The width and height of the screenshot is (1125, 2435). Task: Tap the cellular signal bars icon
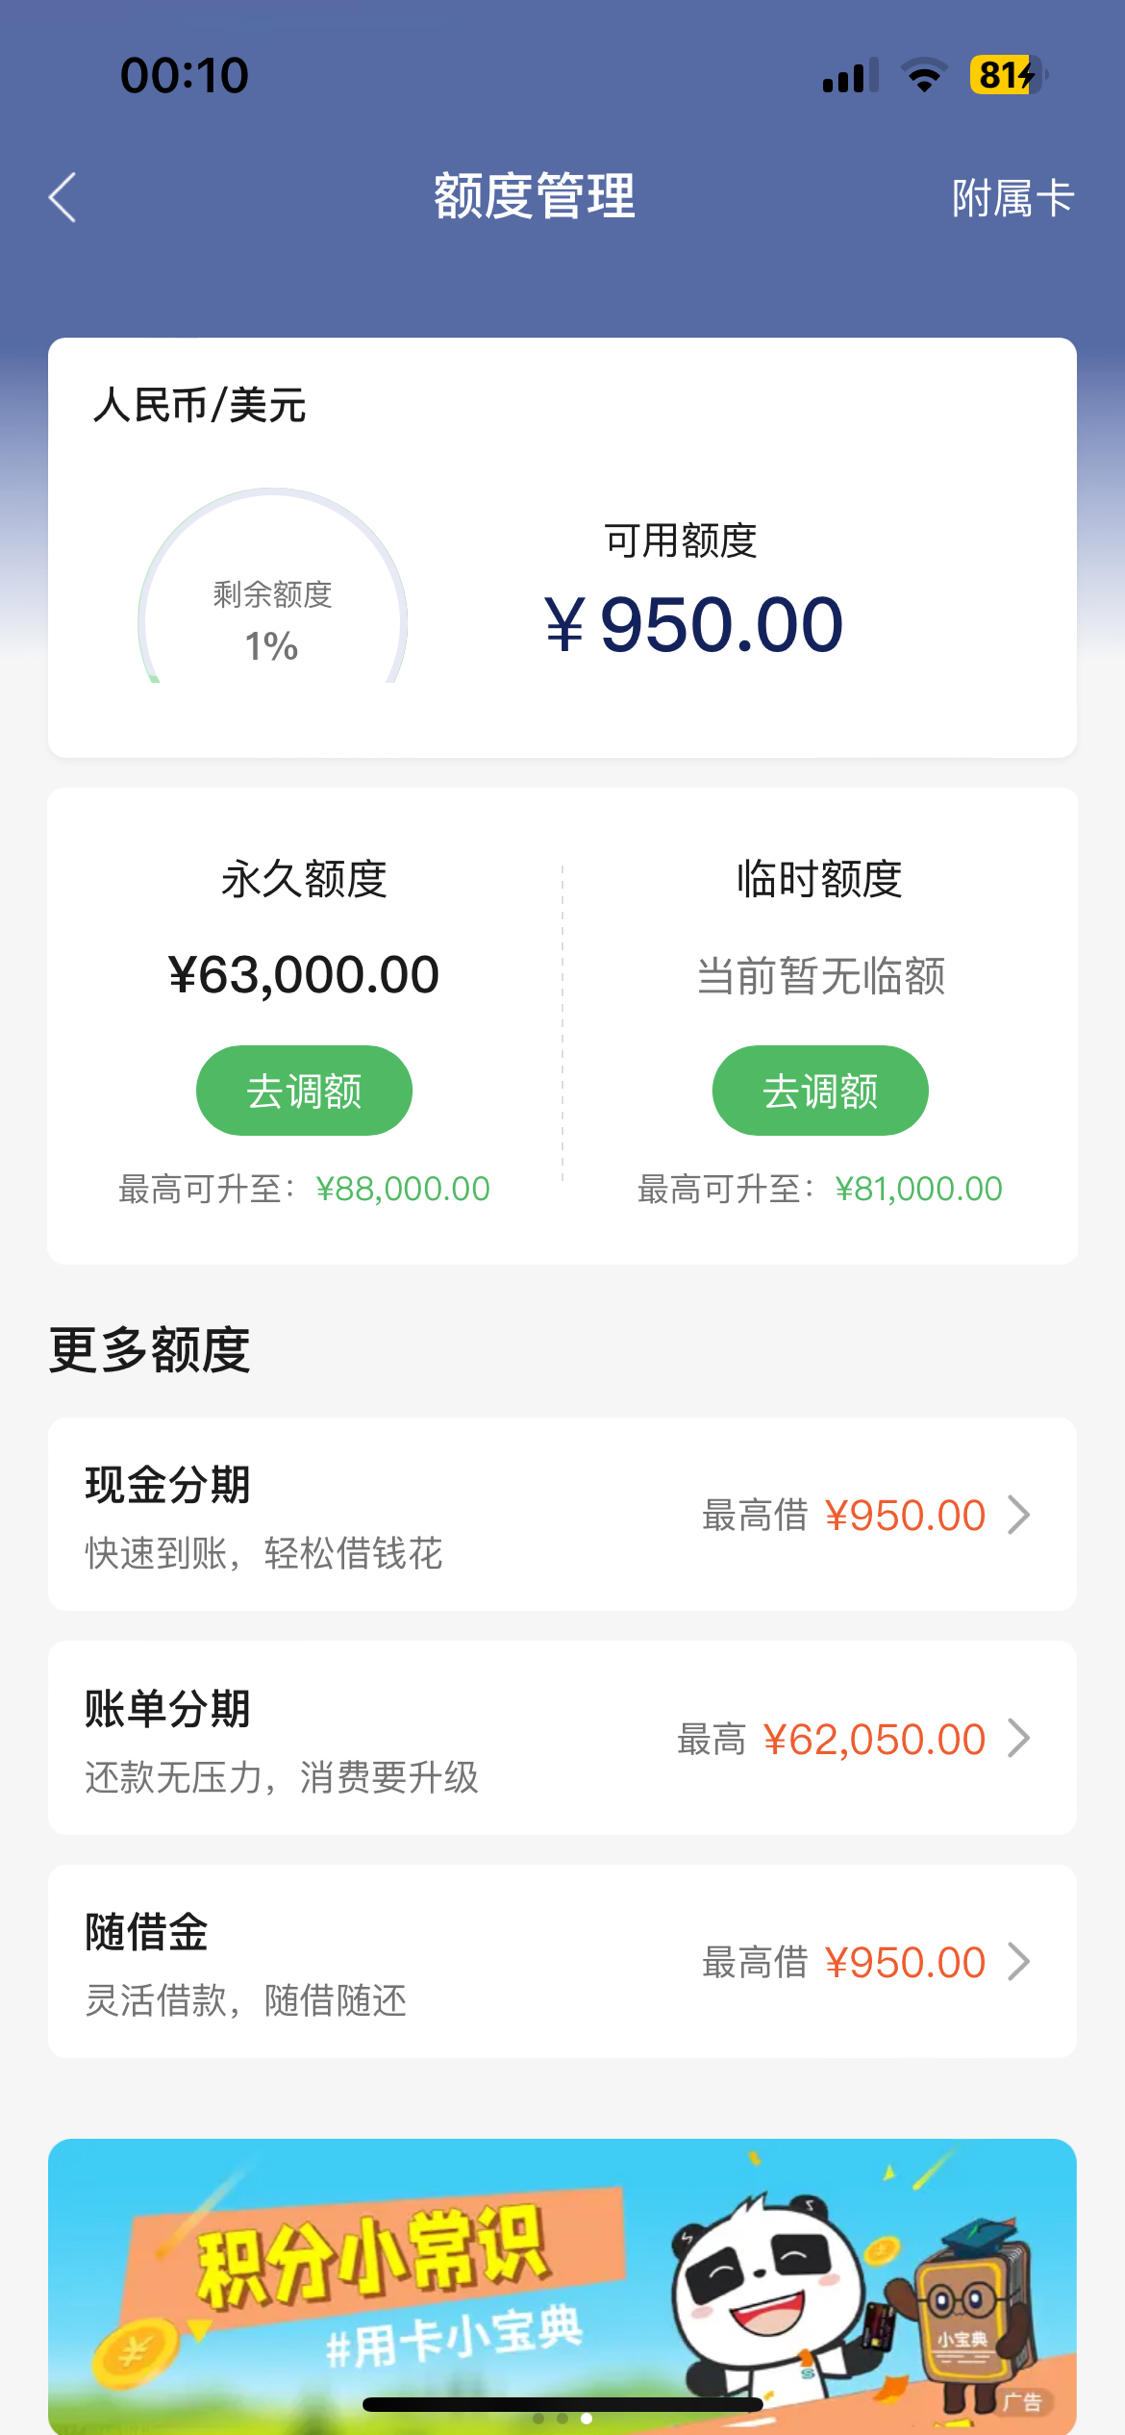pyautogui.click(x=850, y=75)
